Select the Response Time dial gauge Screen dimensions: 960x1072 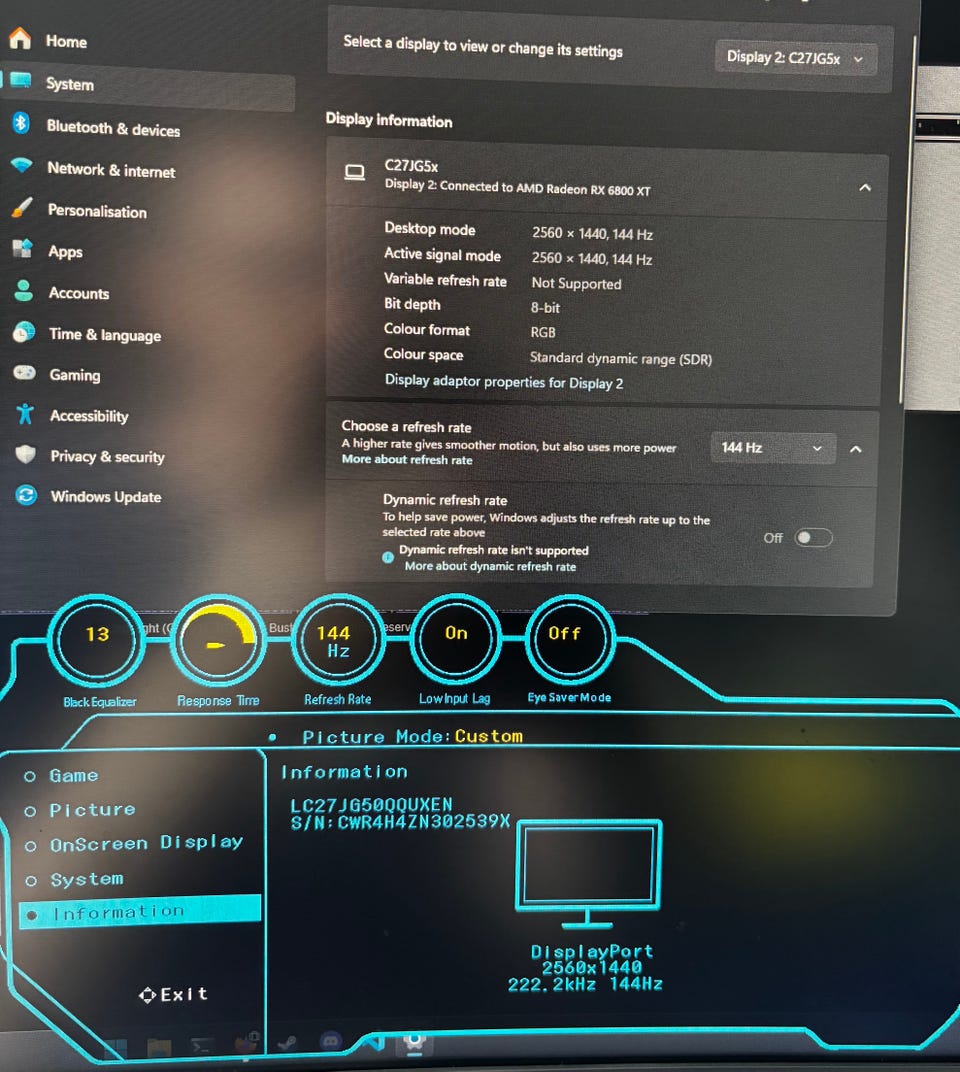[x=217, y=640]
